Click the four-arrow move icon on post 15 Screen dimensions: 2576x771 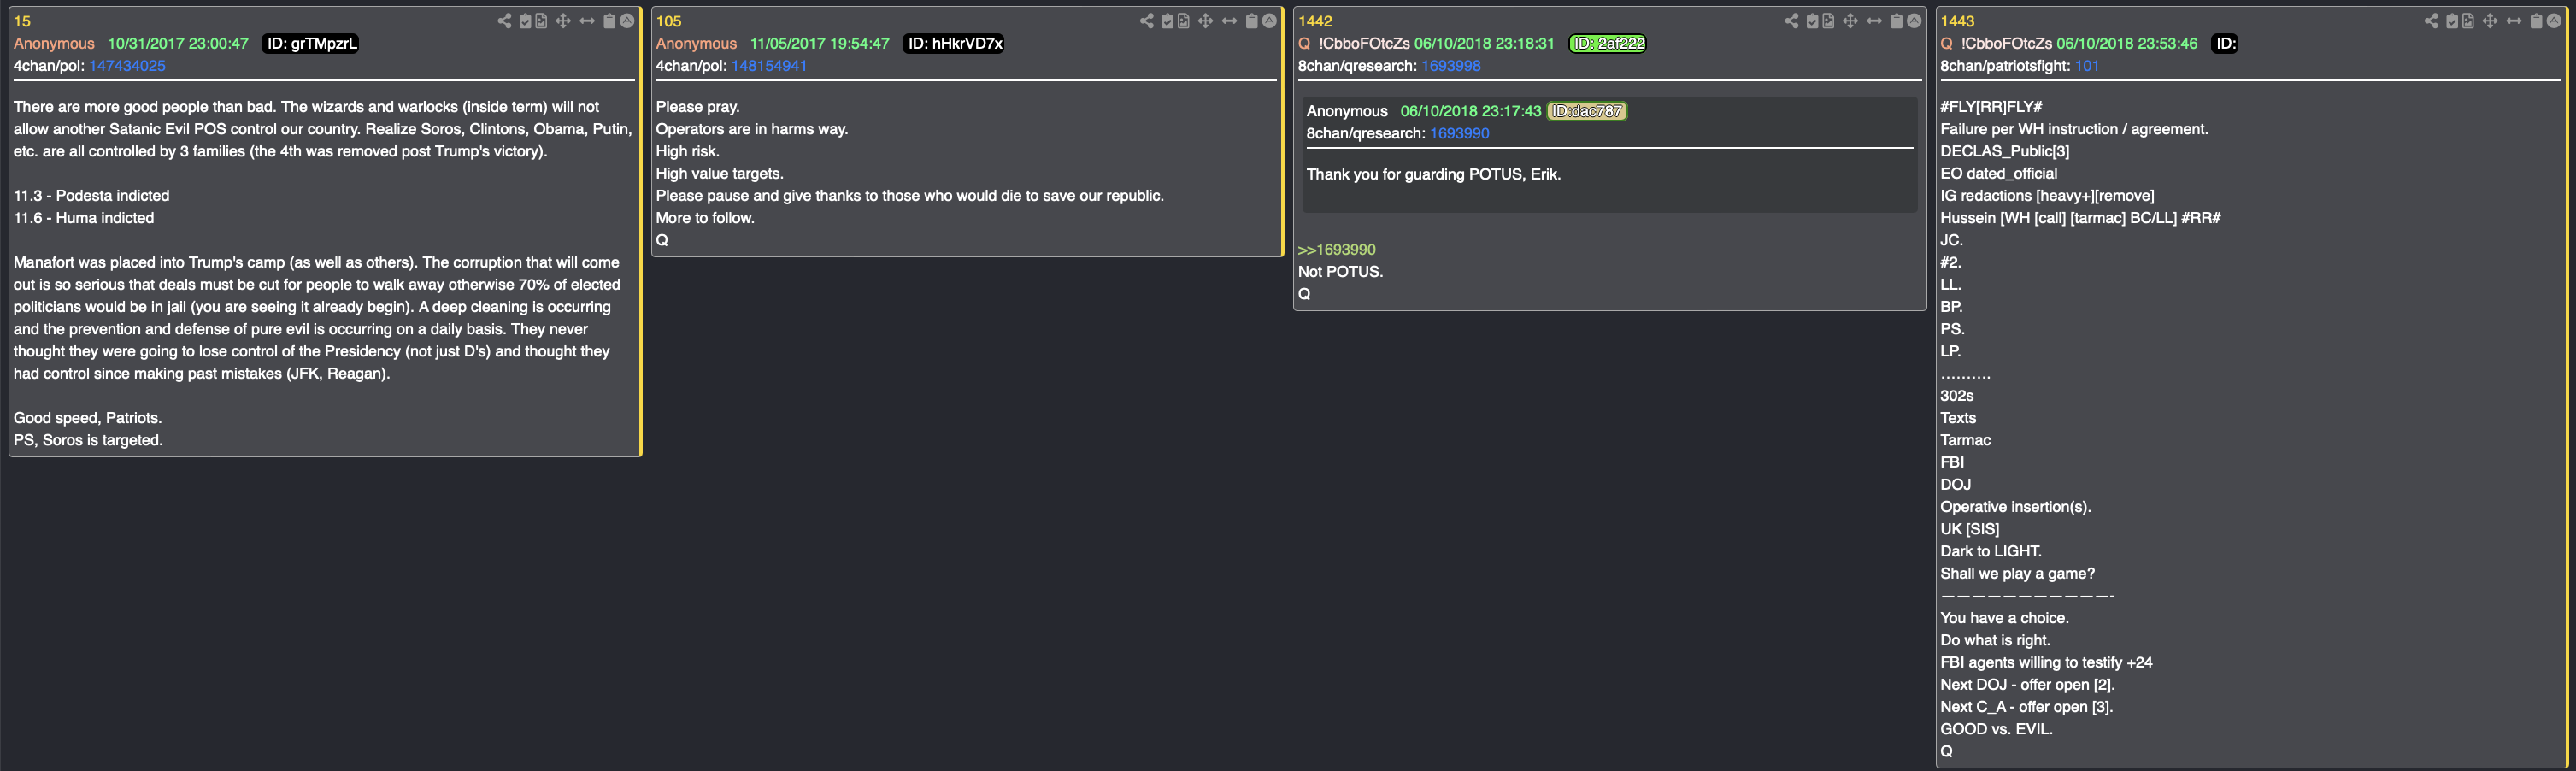(563, 21)
